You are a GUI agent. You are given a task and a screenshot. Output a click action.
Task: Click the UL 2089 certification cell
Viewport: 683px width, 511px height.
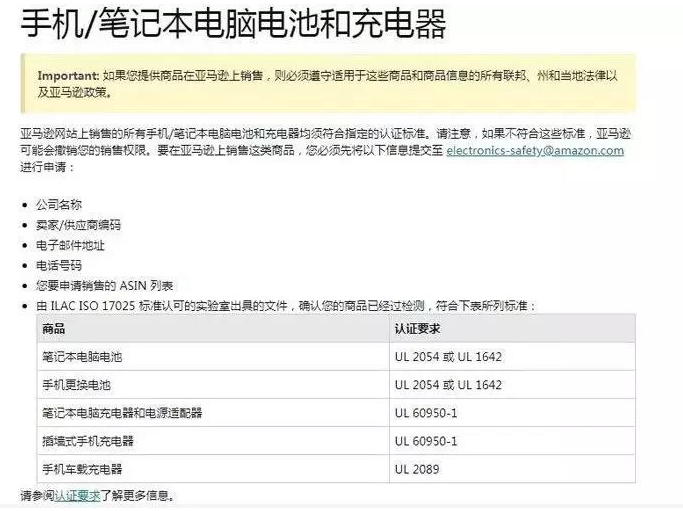pyautogui.click(x=417, y=468)
